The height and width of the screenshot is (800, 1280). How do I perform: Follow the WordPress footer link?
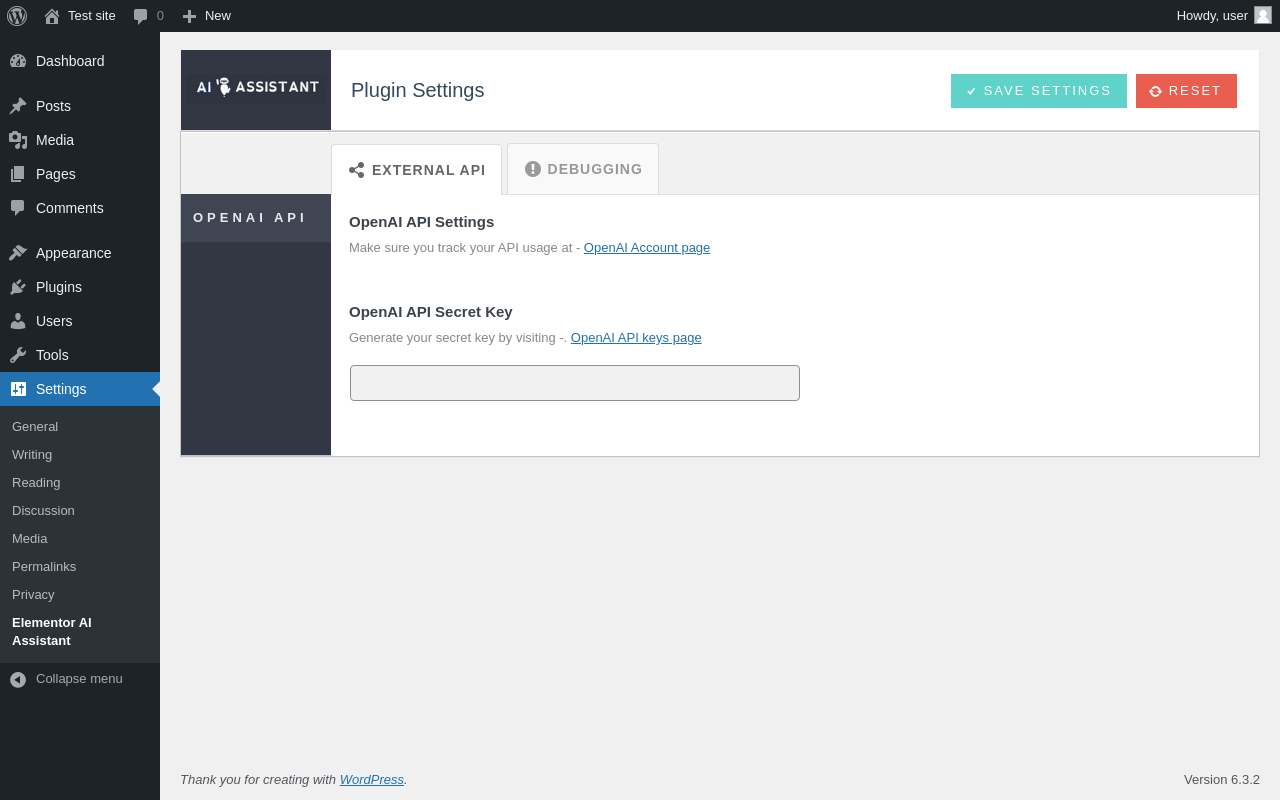[x=372, y=780]
